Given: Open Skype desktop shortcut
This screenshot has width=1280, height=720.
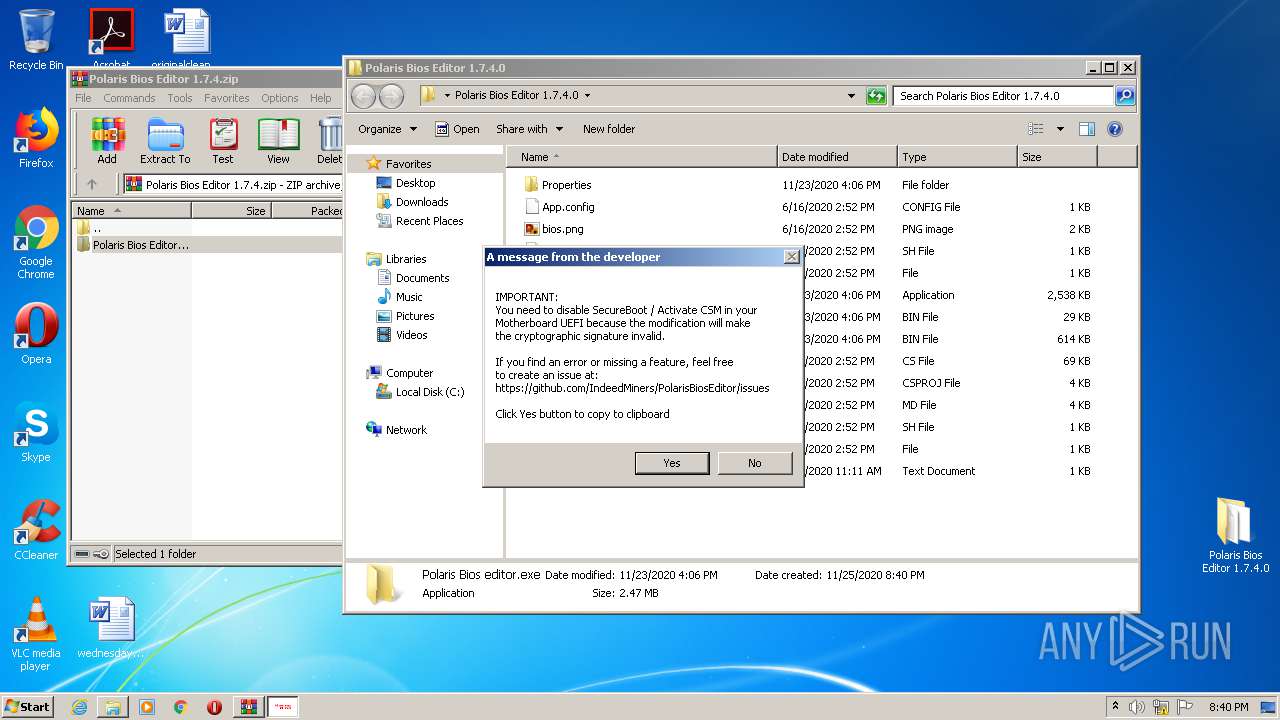Looking at the screenshot, I should (x=36, y=432).
